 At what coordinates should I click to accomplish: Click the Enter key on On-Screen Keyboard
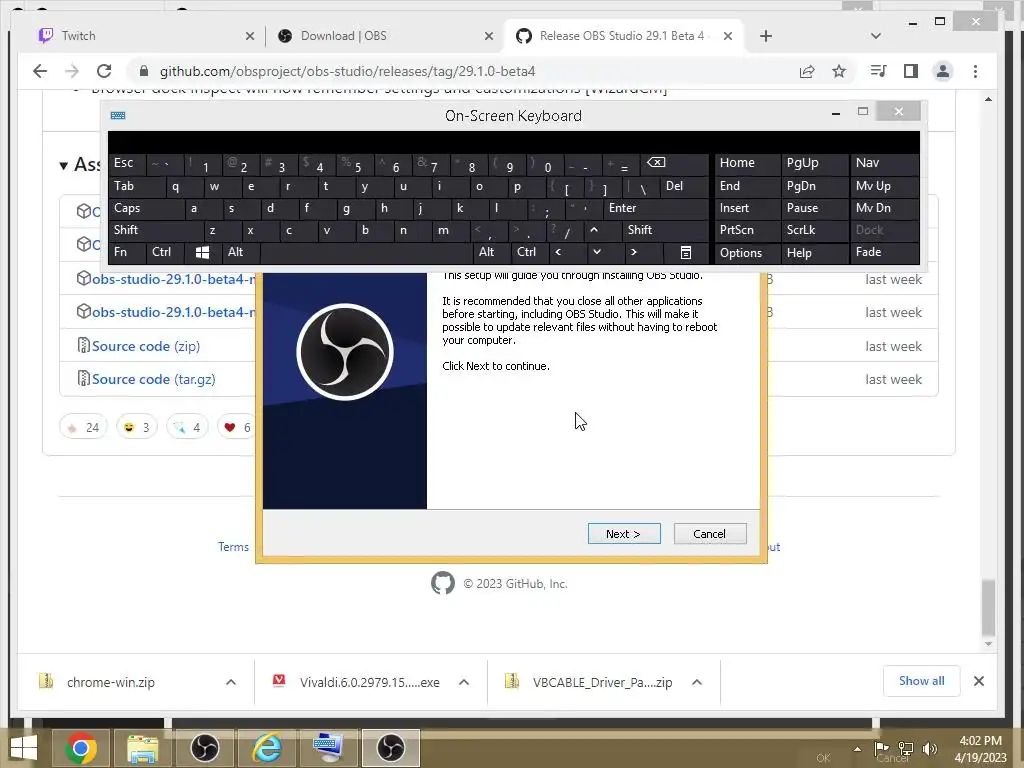point(656,208)
